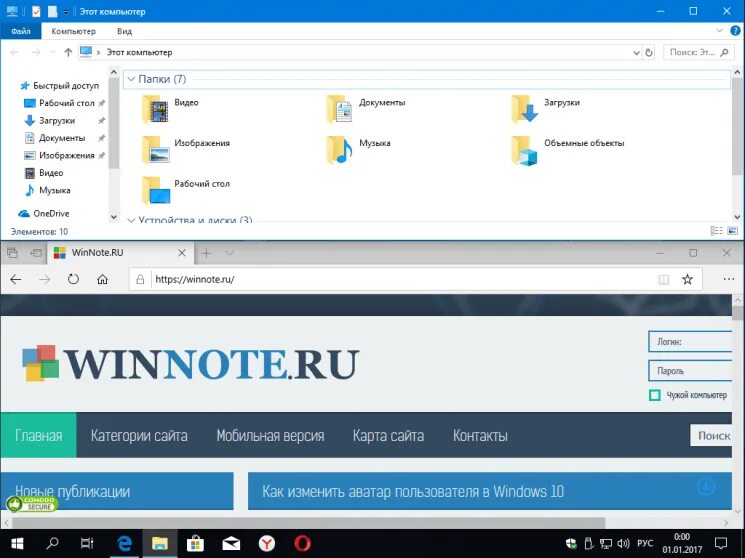Click the Explorer forward arrow
Image resolution: width=745 pixels, height=558 pixels.
coord(36,52)
